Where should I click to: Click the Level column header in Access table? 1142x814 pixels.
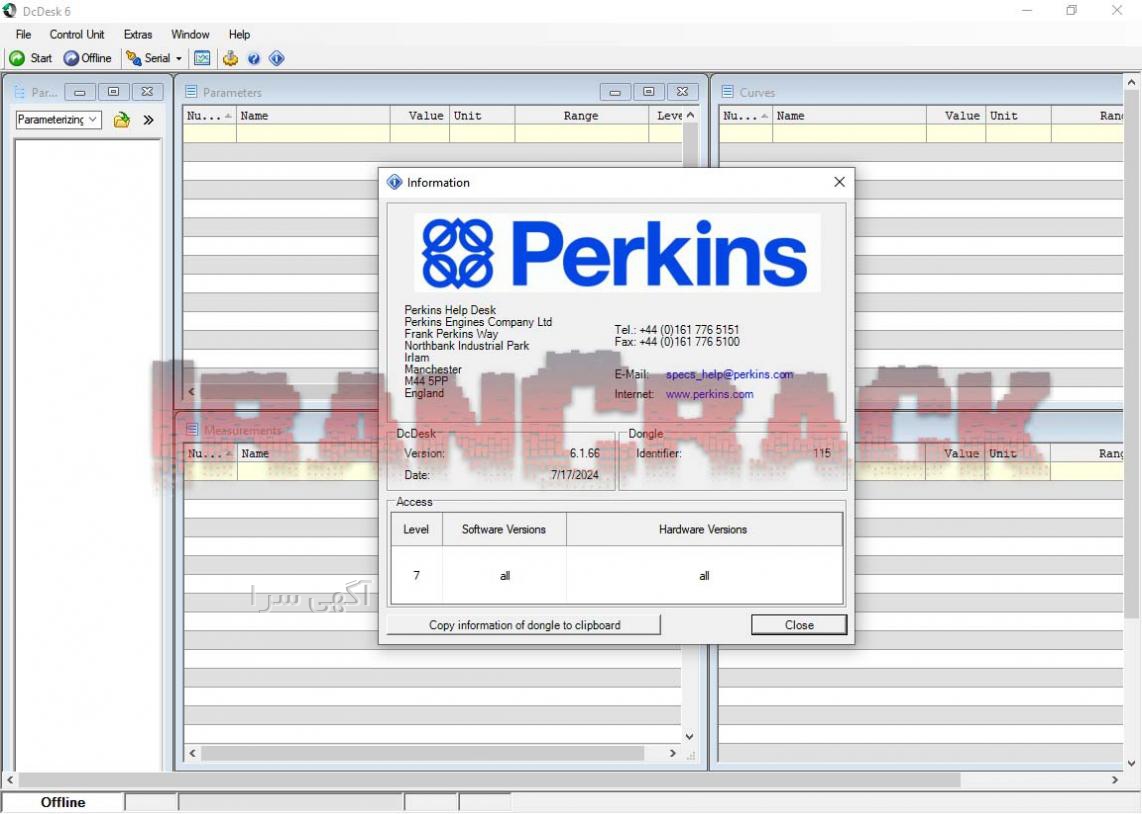pos(416,529)
